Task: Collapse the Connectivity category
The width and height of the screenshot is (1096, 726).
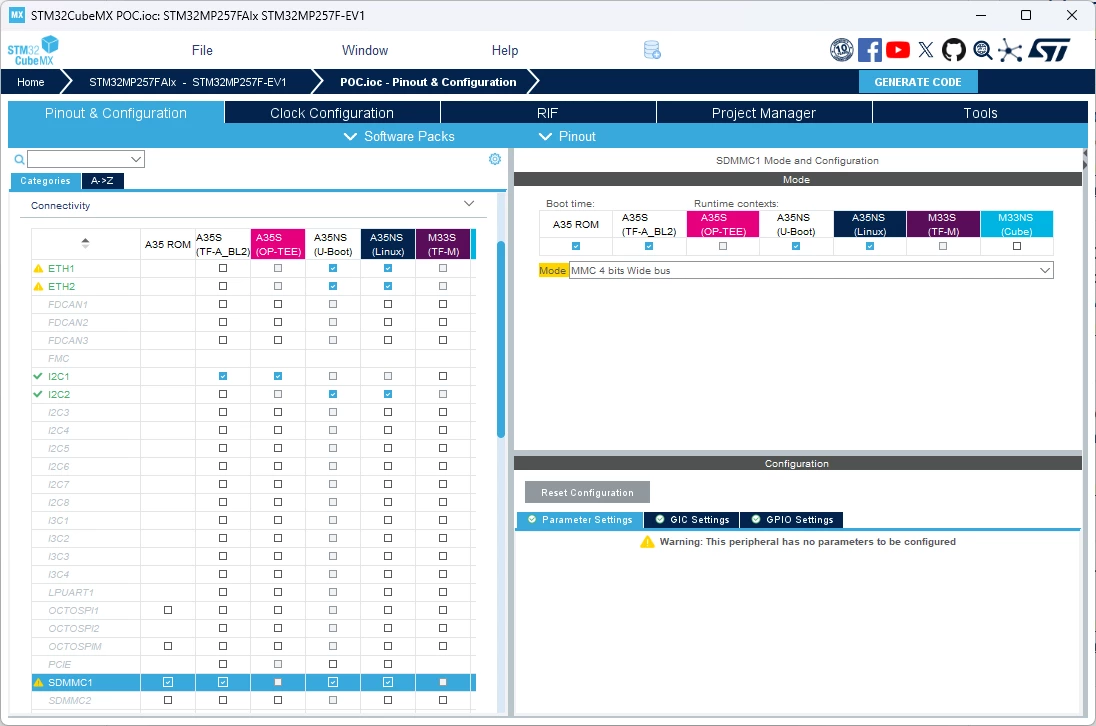Action: pyautogui.click(x=469, y=204)
